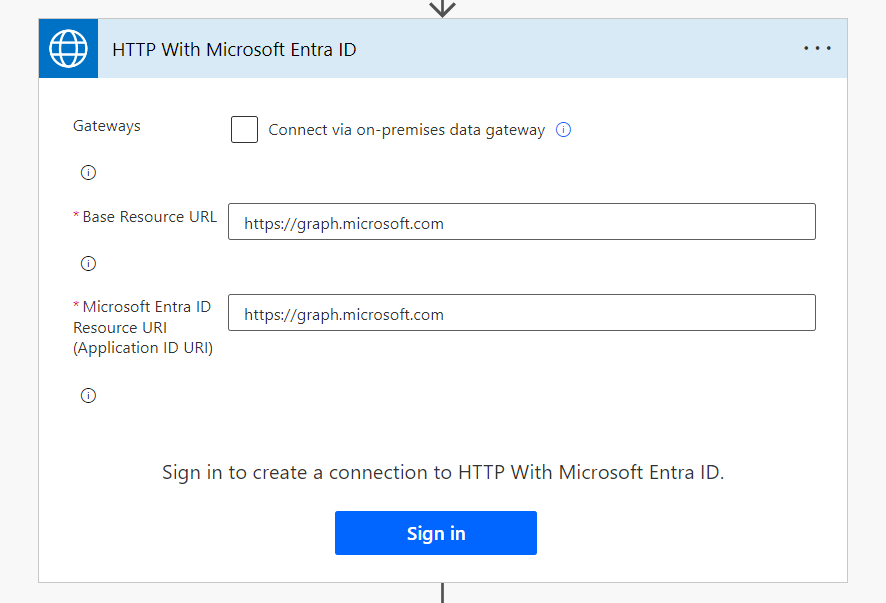This screenshot has width=886, height=603.
Task: Click the 'Connect via on-premises data gateway' label
Action: (x=406, y=130)
